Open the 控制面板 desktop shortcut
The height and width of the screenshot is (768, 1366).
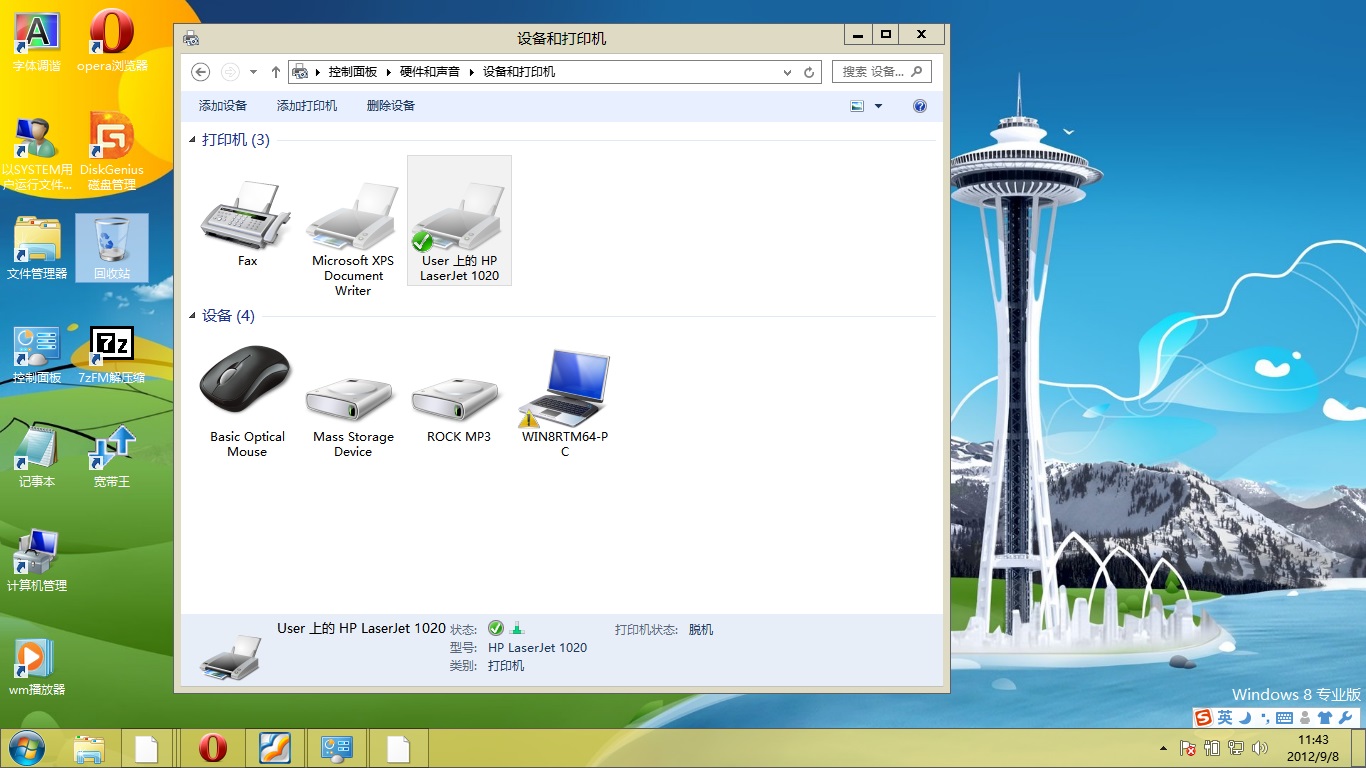point(37,355)
